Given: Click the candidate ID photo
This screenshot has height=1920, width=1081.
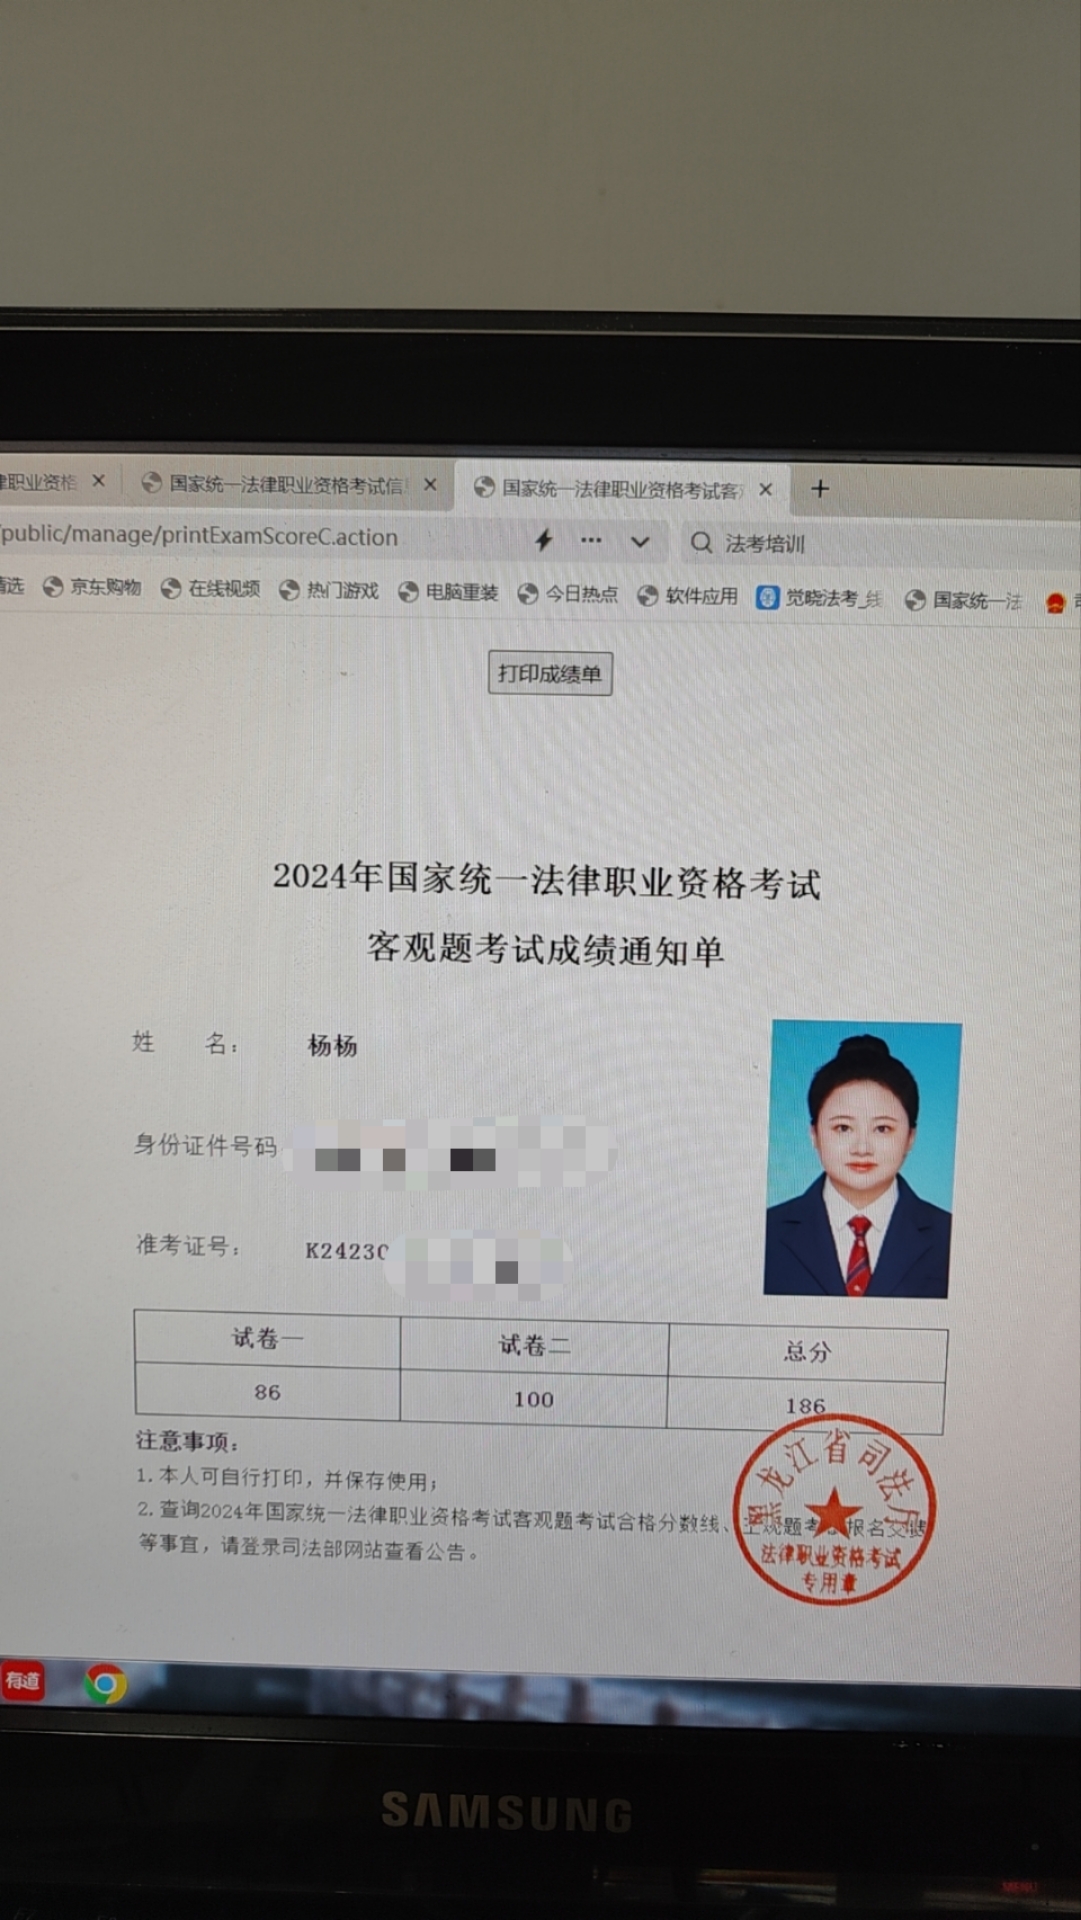Looking at the screenshot, I should click(x=861, y=1158).
